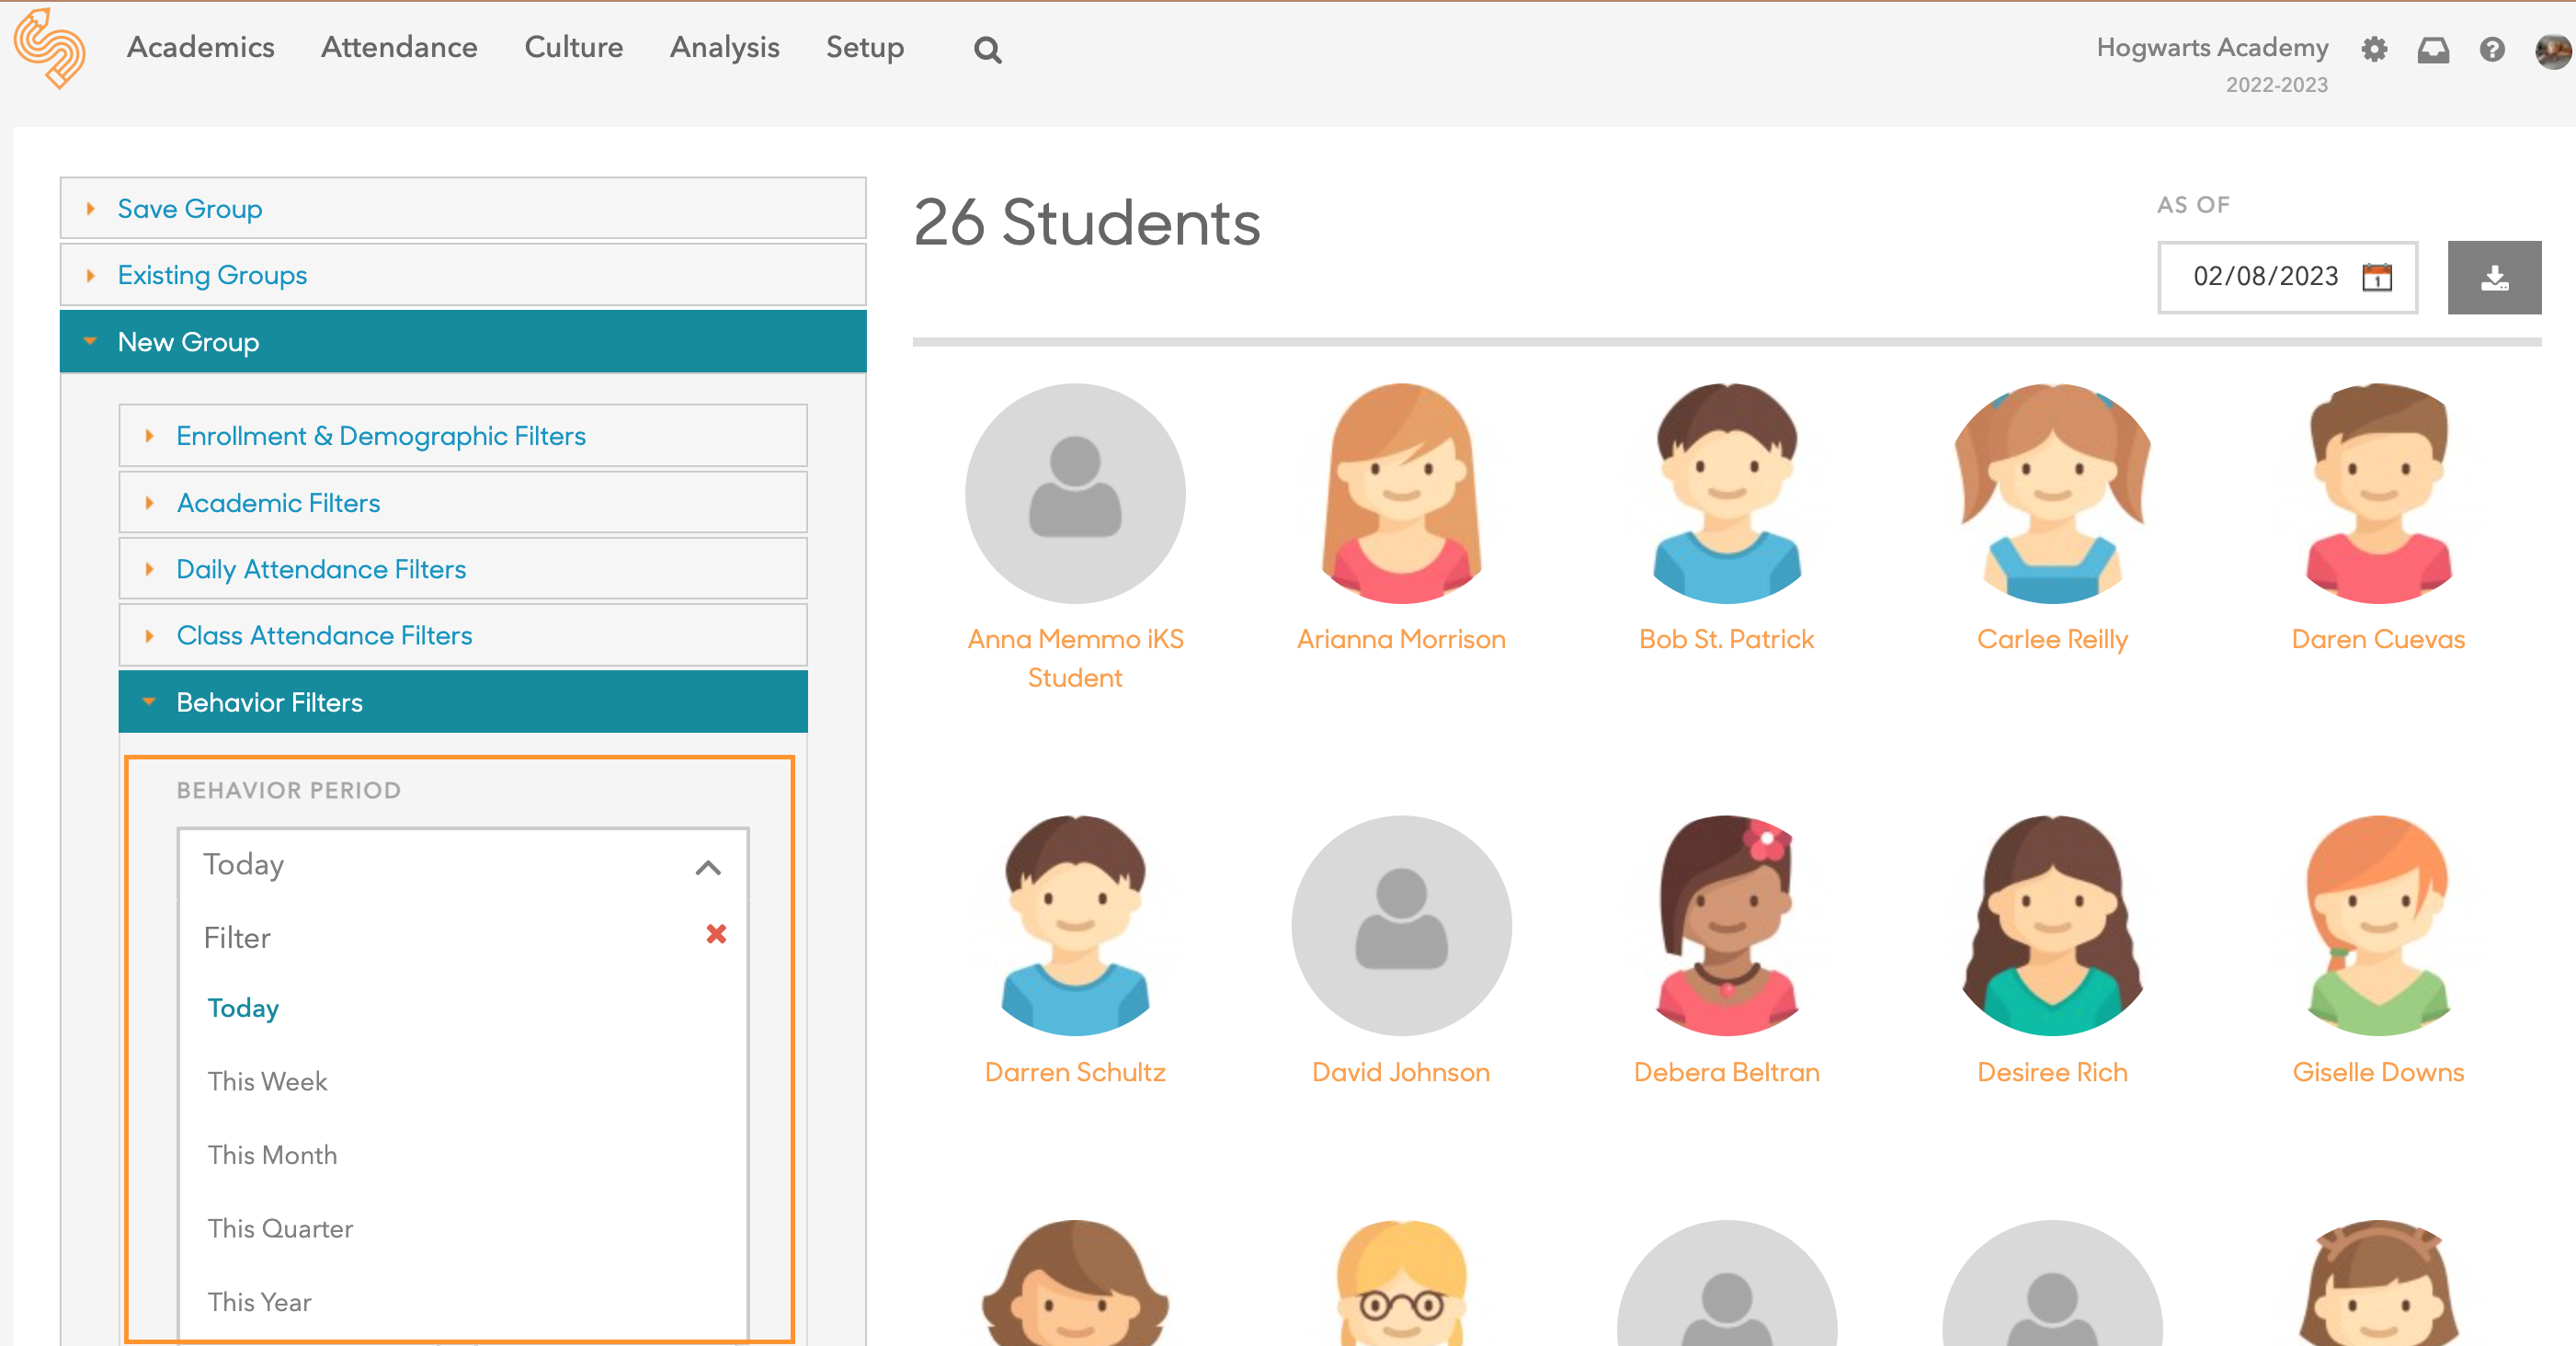Open Desiree Rich name link
The width and height of the screenshot is (2576, 1346).
[2052, 1072]
